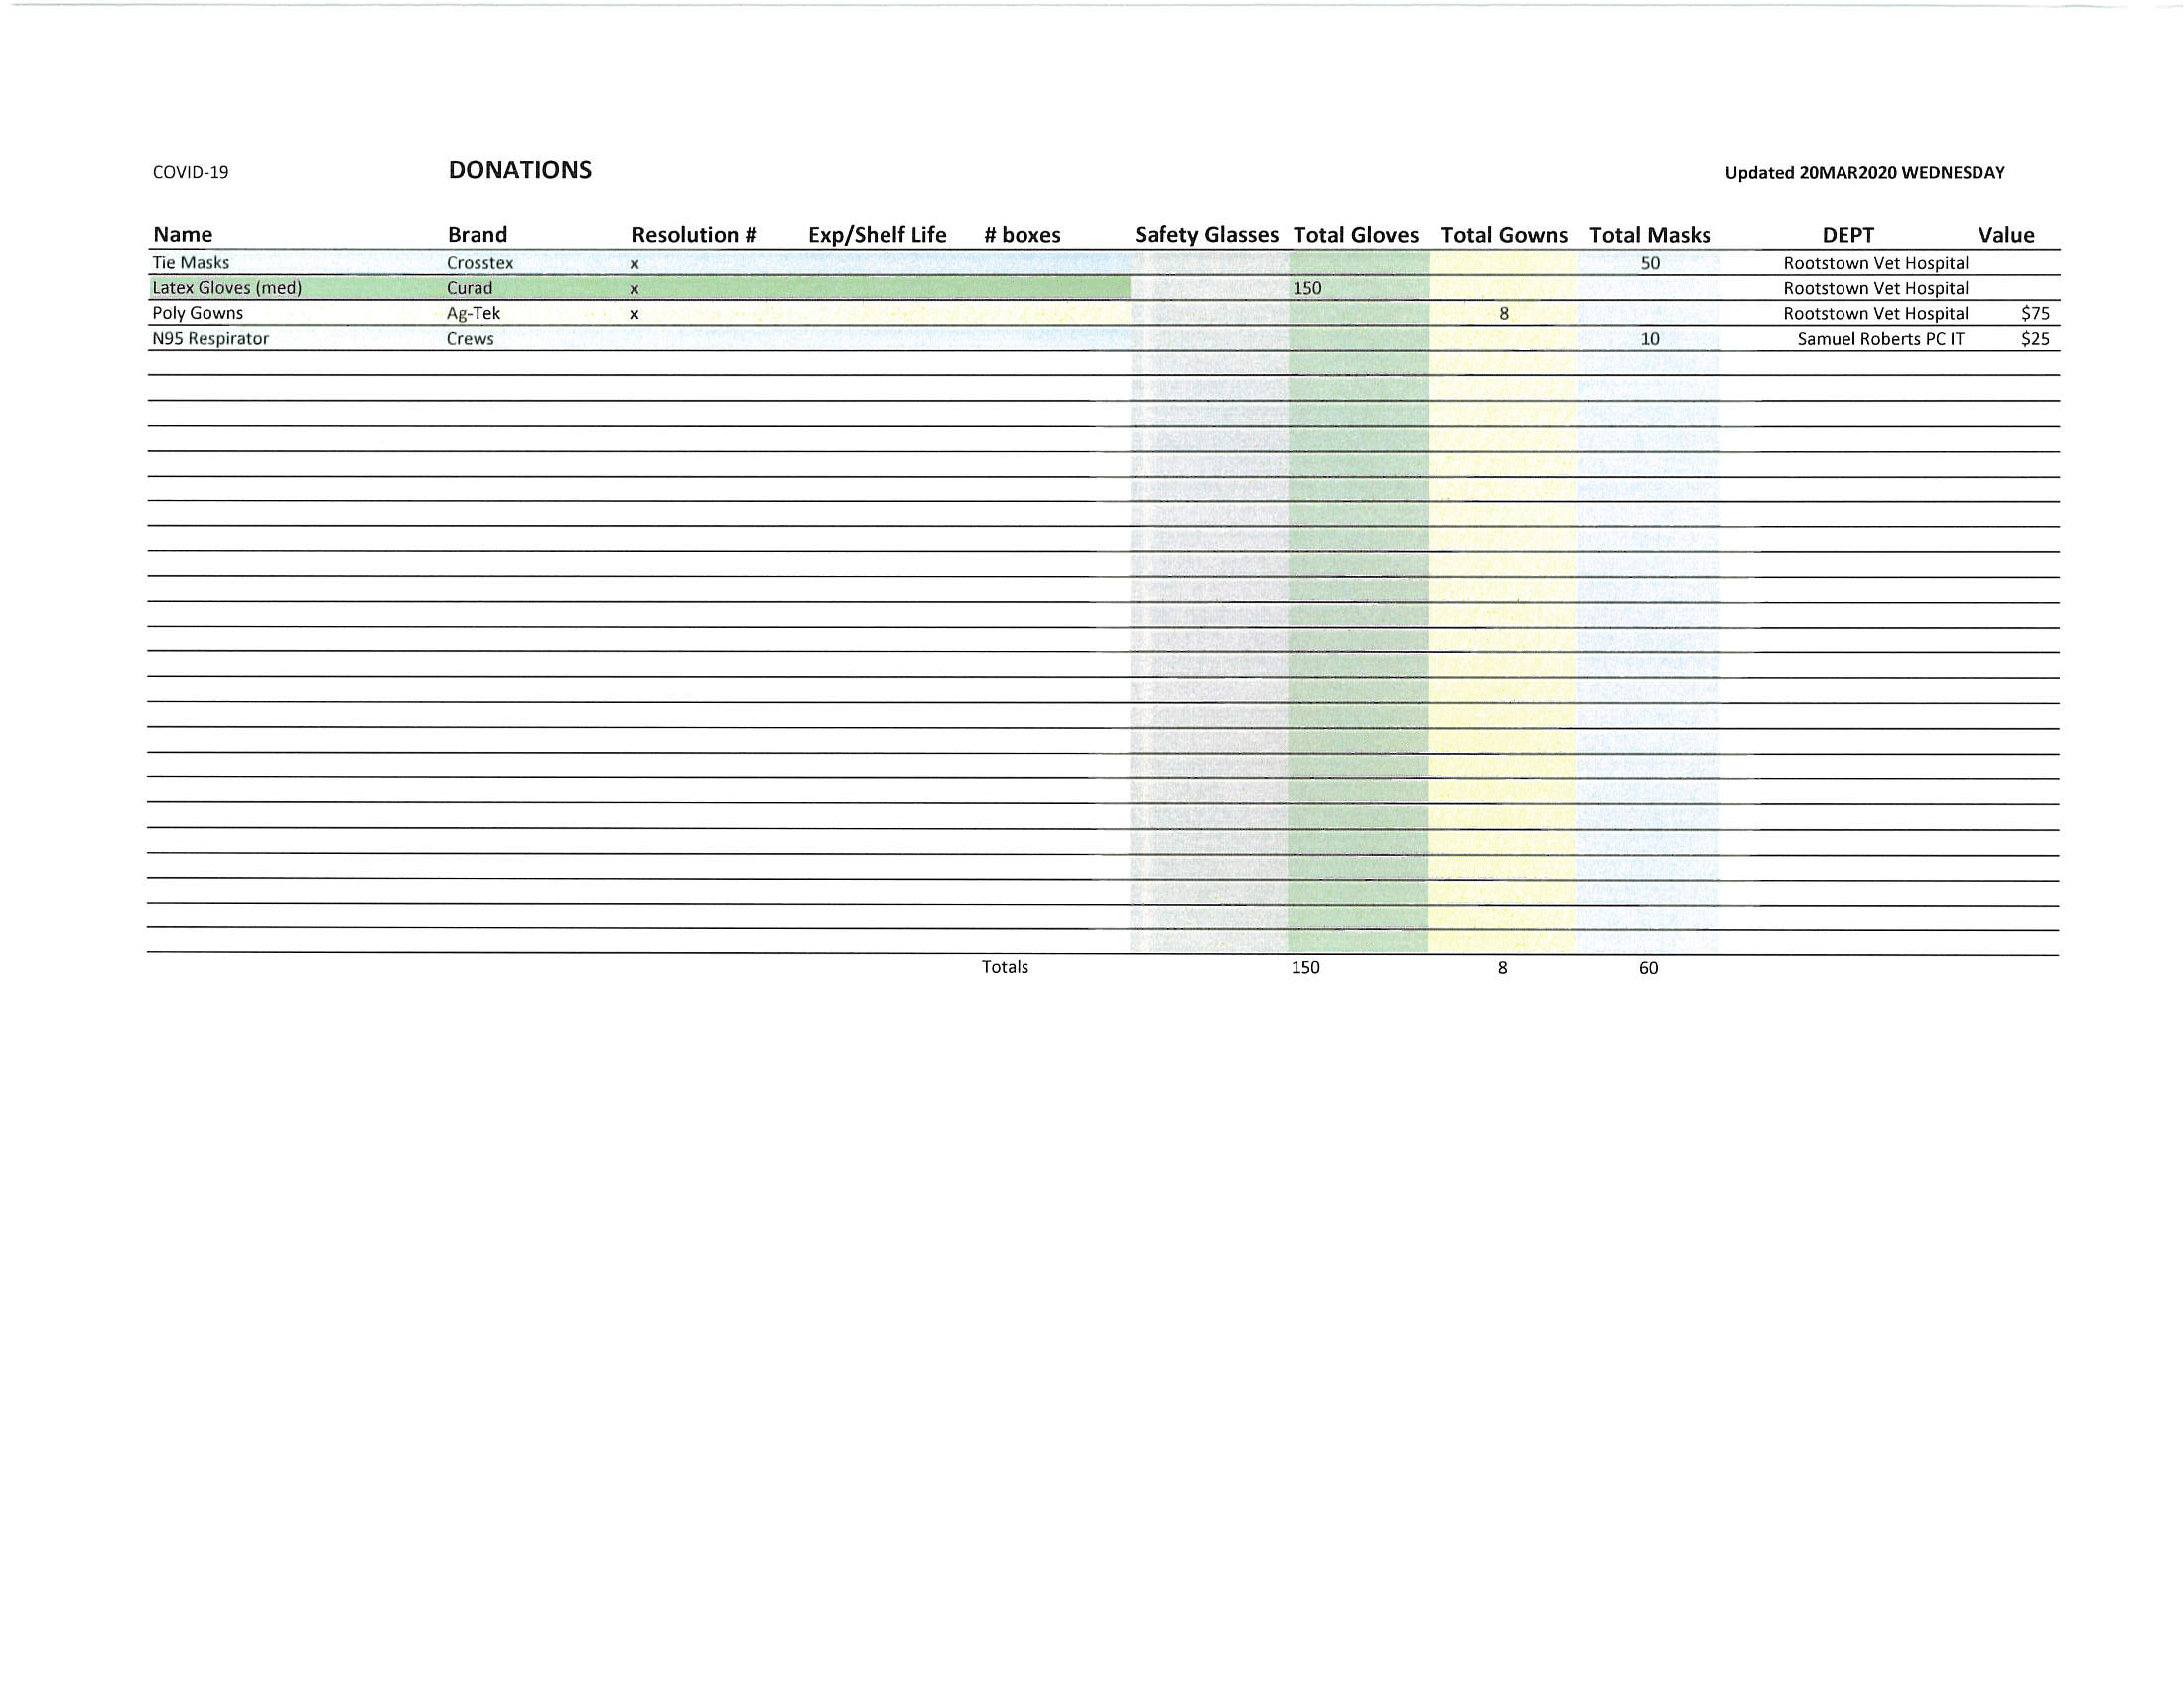Click the Exp/Shelf Life header
Viewport: 2184px width, 1688px height.
point(877,235)
